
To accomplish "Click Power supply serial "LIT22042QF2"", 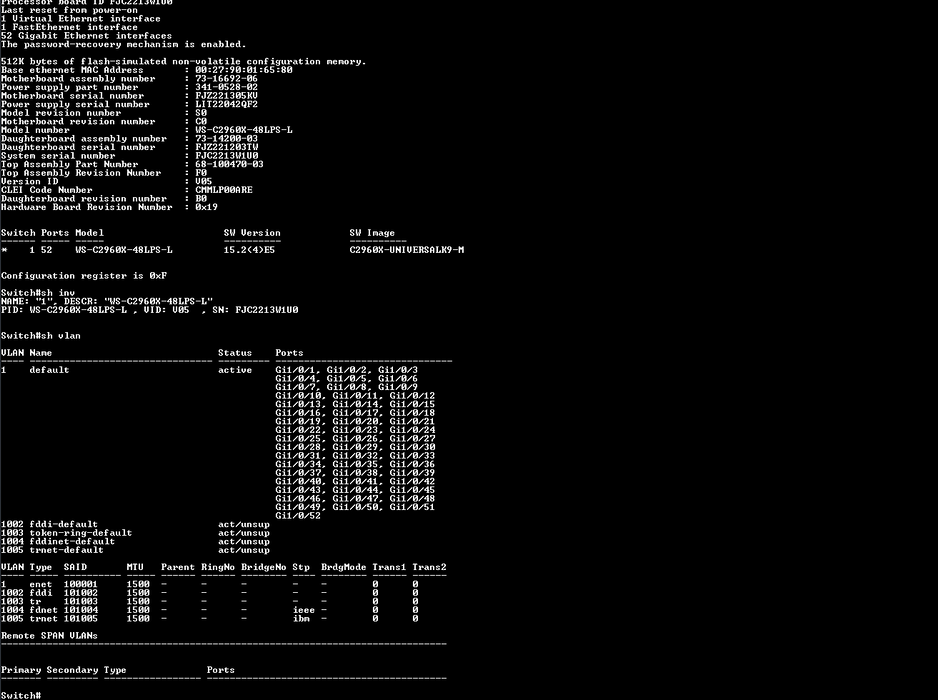I will [x=226, y=104].
